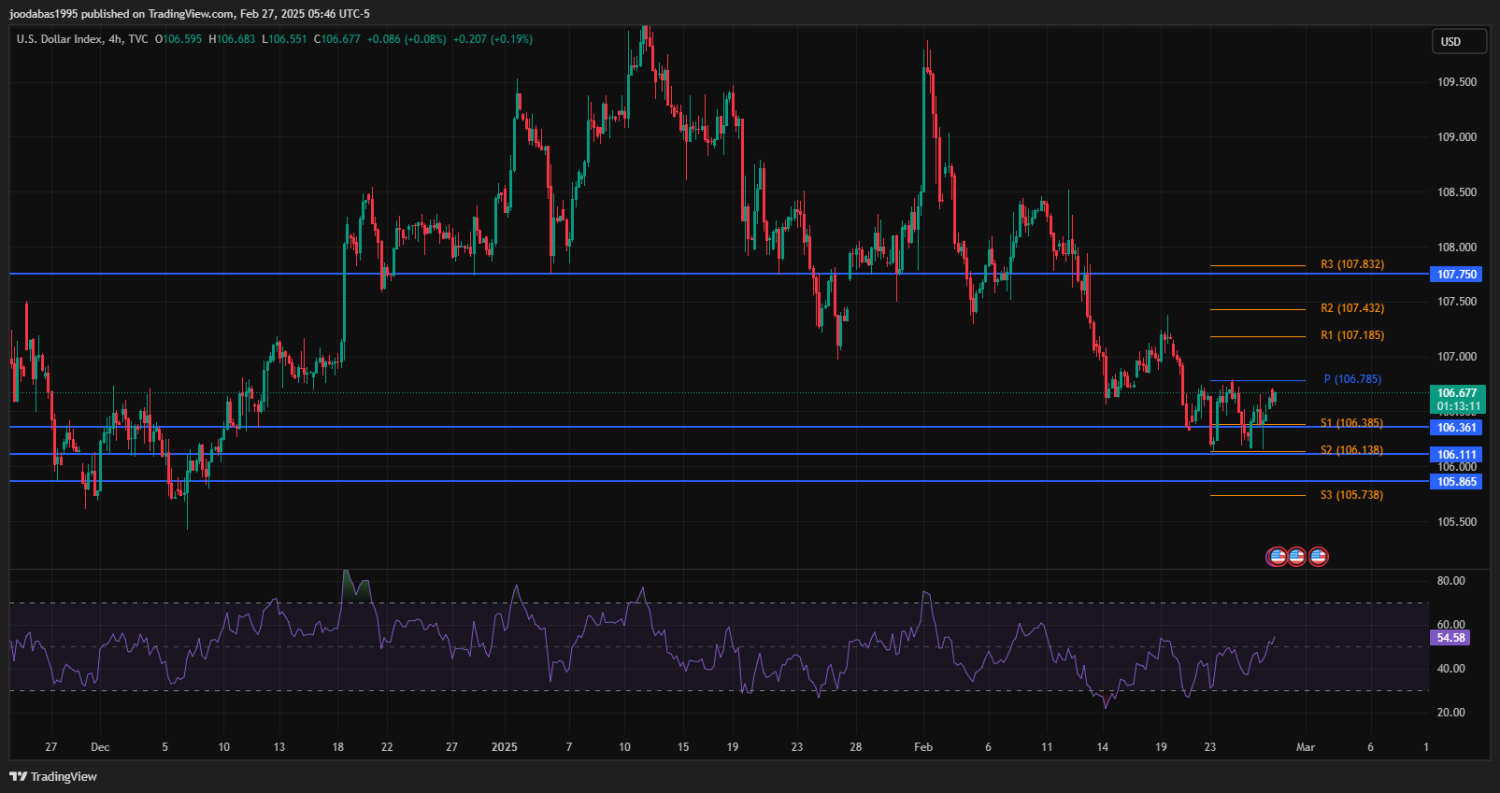
Task: Select the 105.865 horizontal line price label
Action: point(1457,481)
